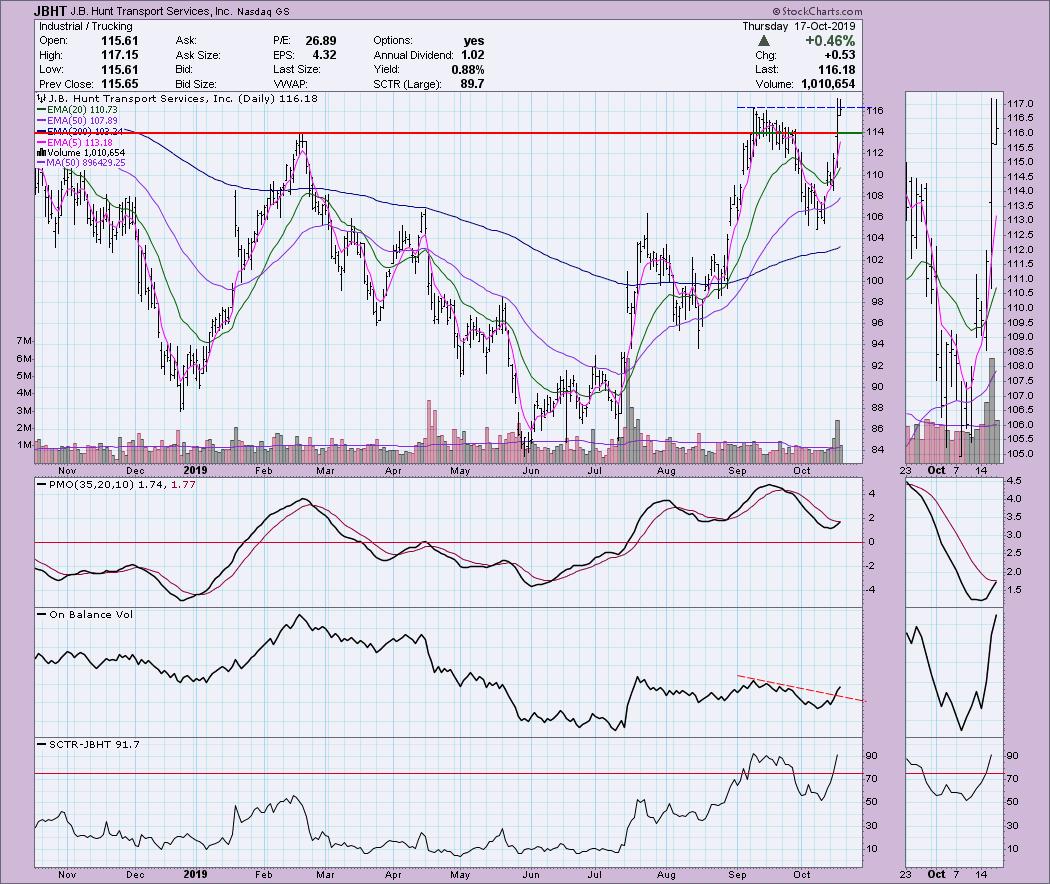
Task: Click the EMA(50) 107.89 legend entry
Action: 78,121
